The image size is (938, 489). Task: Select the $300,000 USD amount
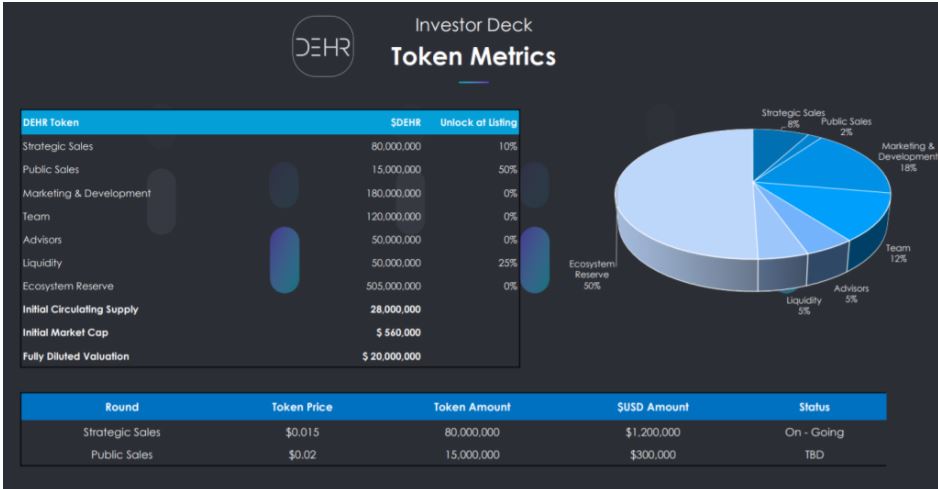click(x=653, y=455)
